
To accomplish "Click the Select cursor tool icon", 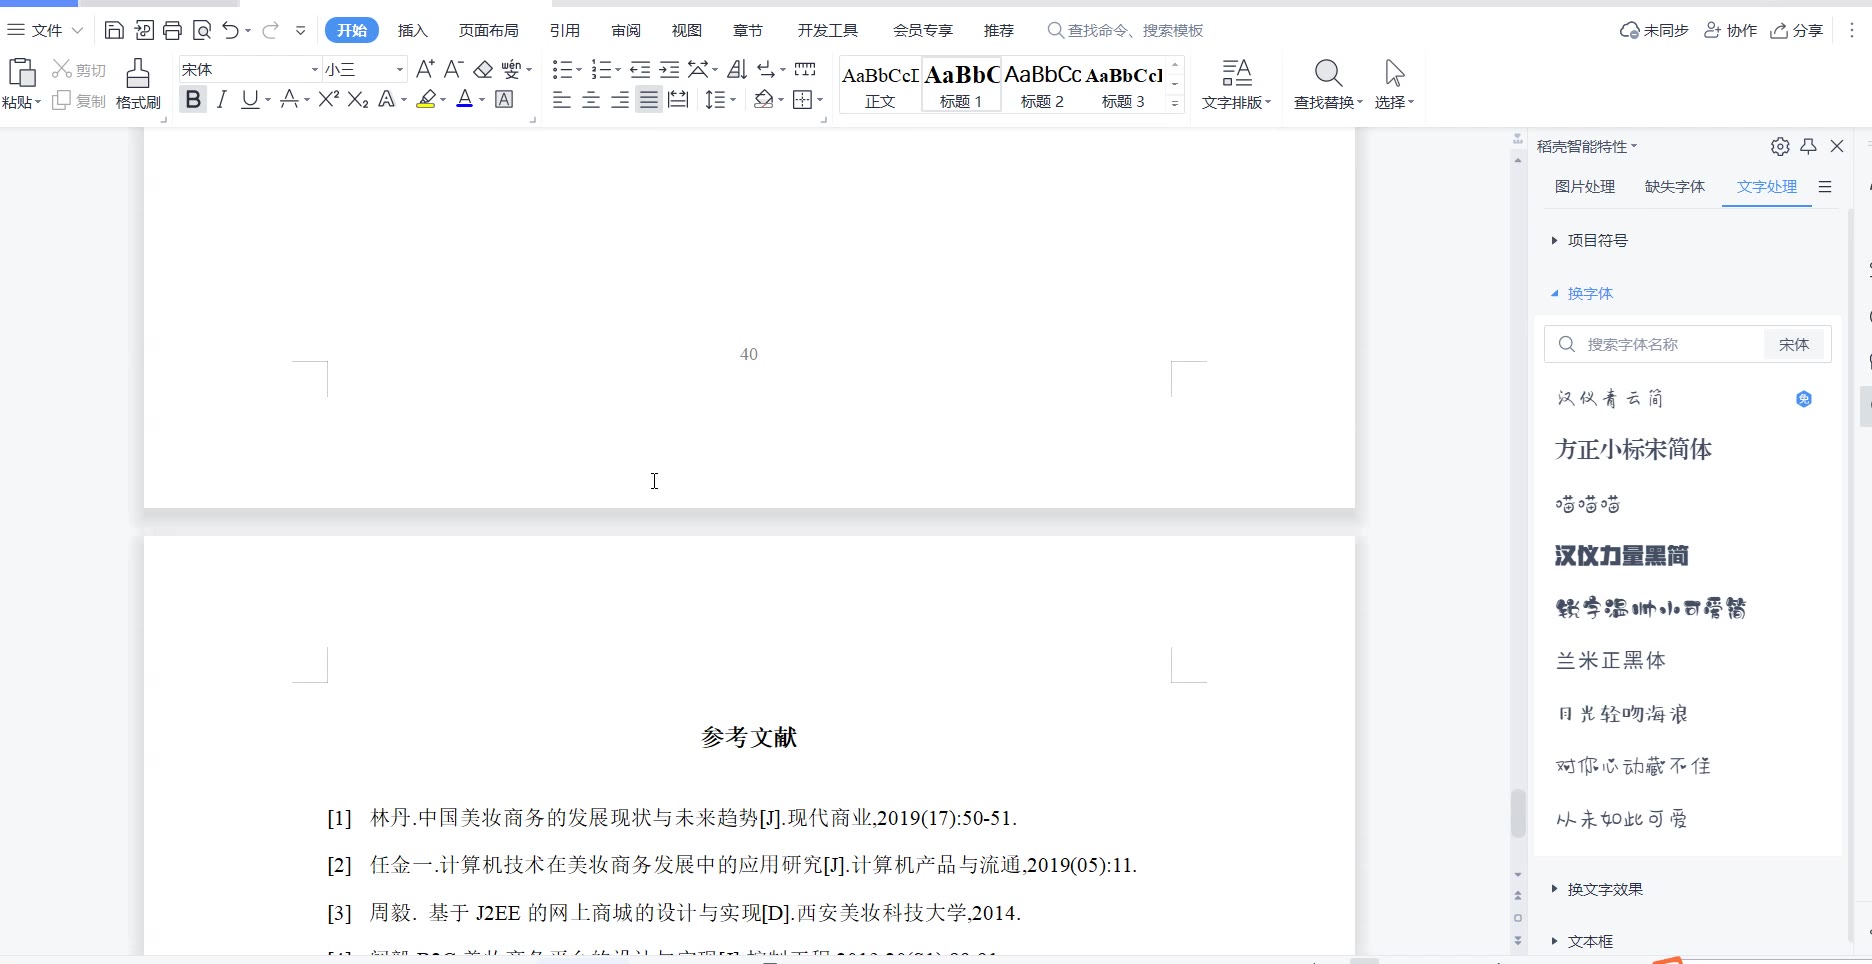I will click(1394, 73).
